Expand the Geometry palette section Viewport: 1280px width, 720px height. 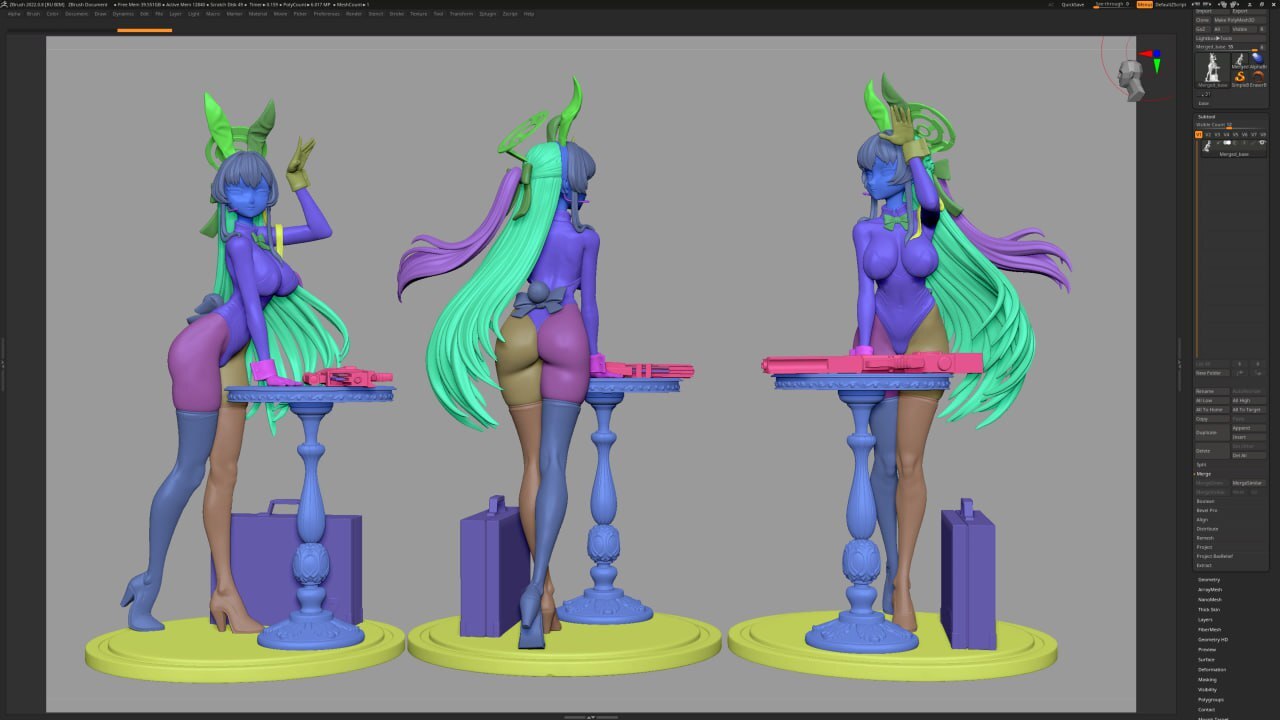1209,580
